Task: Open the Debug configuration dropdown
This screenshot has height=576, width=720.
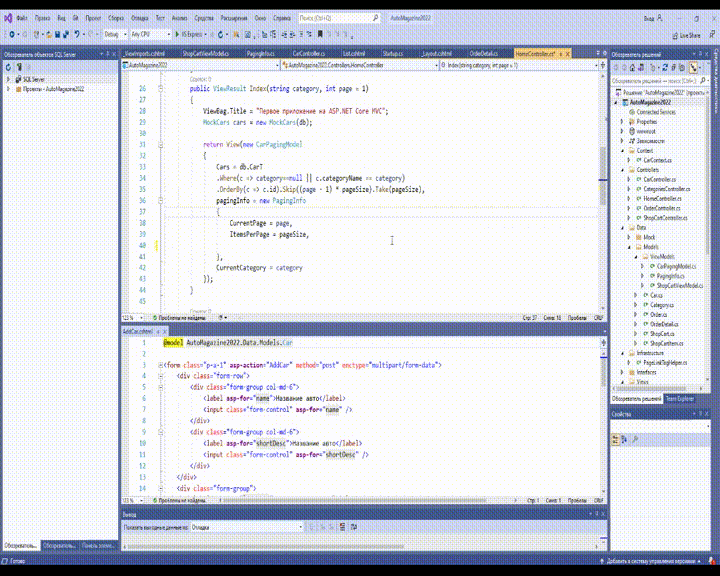Action: 115,34
